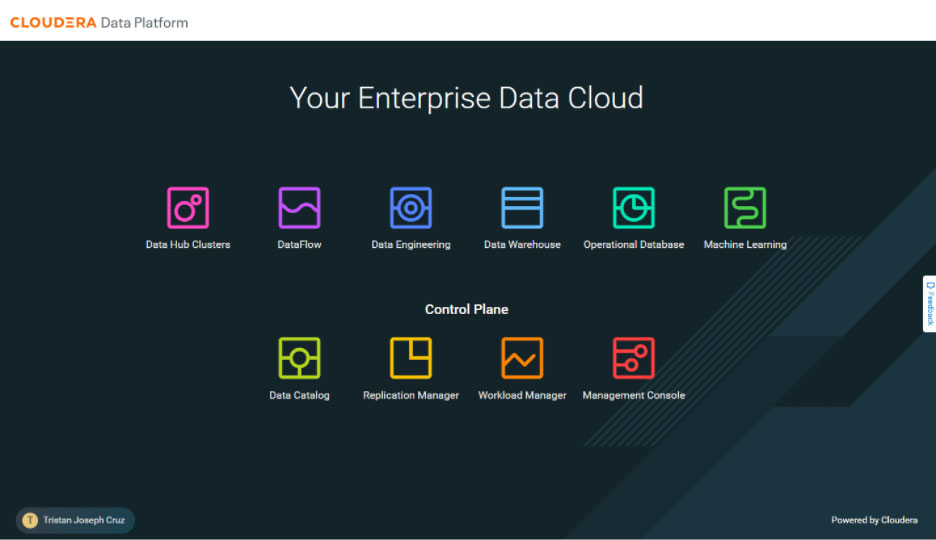Click the DataFlow label text
Image resolution: width=936 pixels, height=540 pixels.
click(299, 245)
